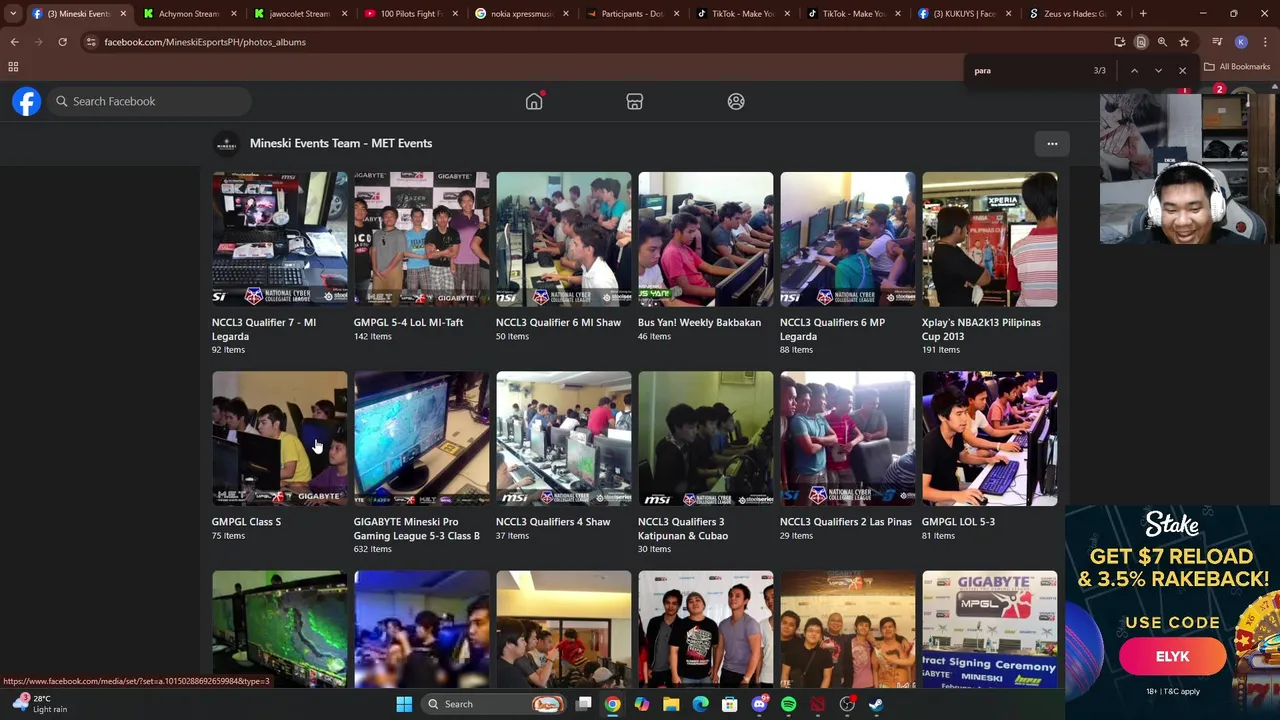Open Task View in taskbar

pyautogui.click(x=584, y=704)
